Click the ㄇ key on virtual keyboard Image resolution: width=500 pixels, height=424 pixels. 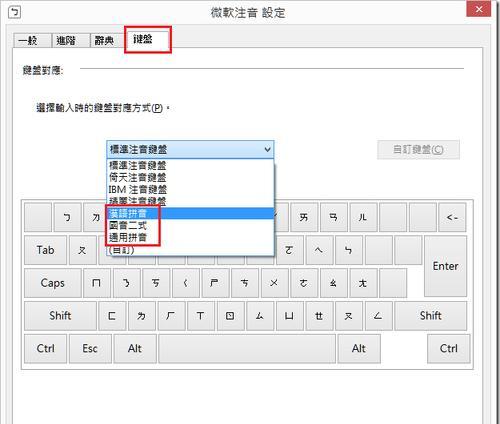pyautogui.click(x=97, y=283)
